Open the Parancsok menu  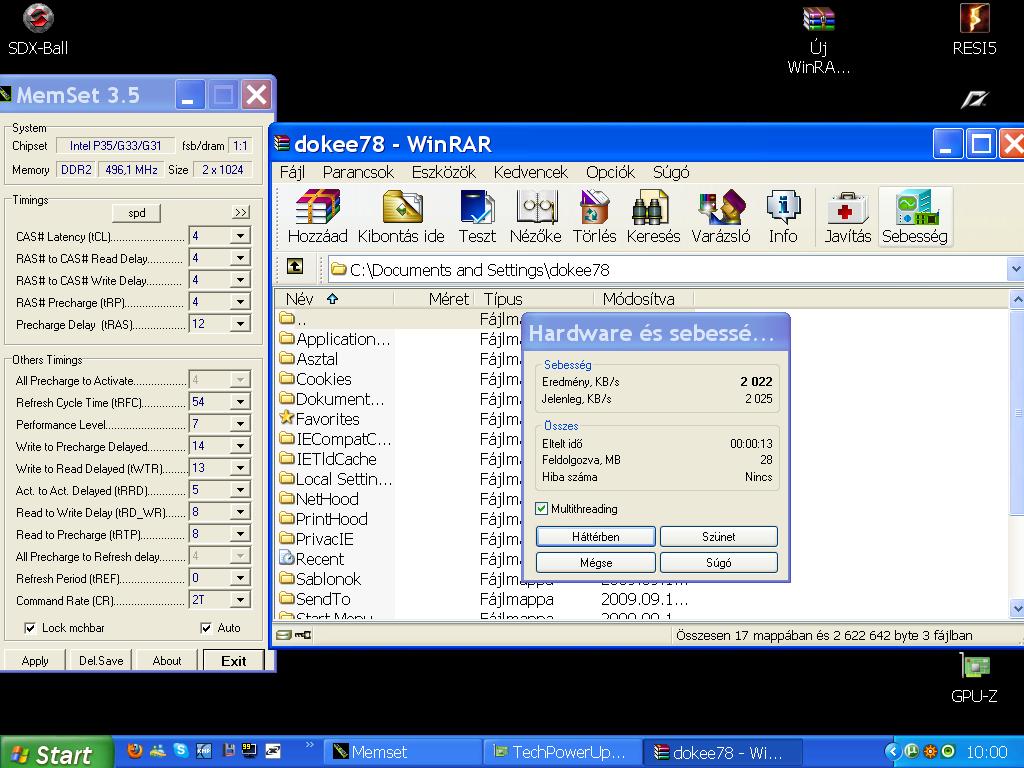coord(358,172)
